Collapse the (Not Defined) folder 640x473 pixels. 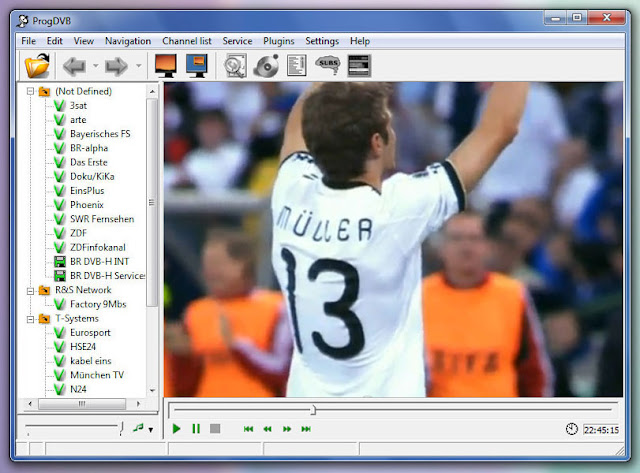click(30, 91)
